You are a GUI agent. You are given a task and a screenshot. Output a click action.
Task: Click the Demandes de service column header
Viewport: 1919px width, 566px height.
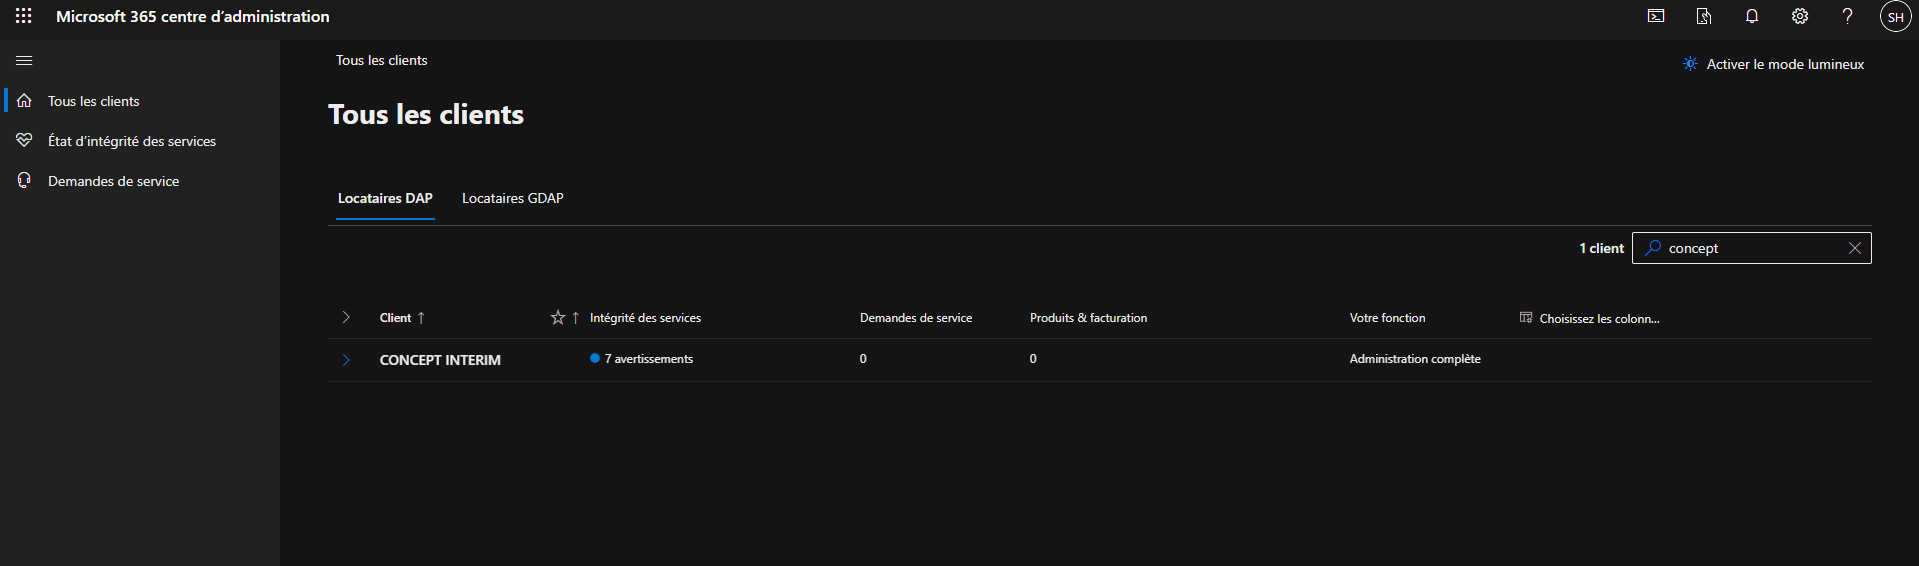click(x=916, y=318)
